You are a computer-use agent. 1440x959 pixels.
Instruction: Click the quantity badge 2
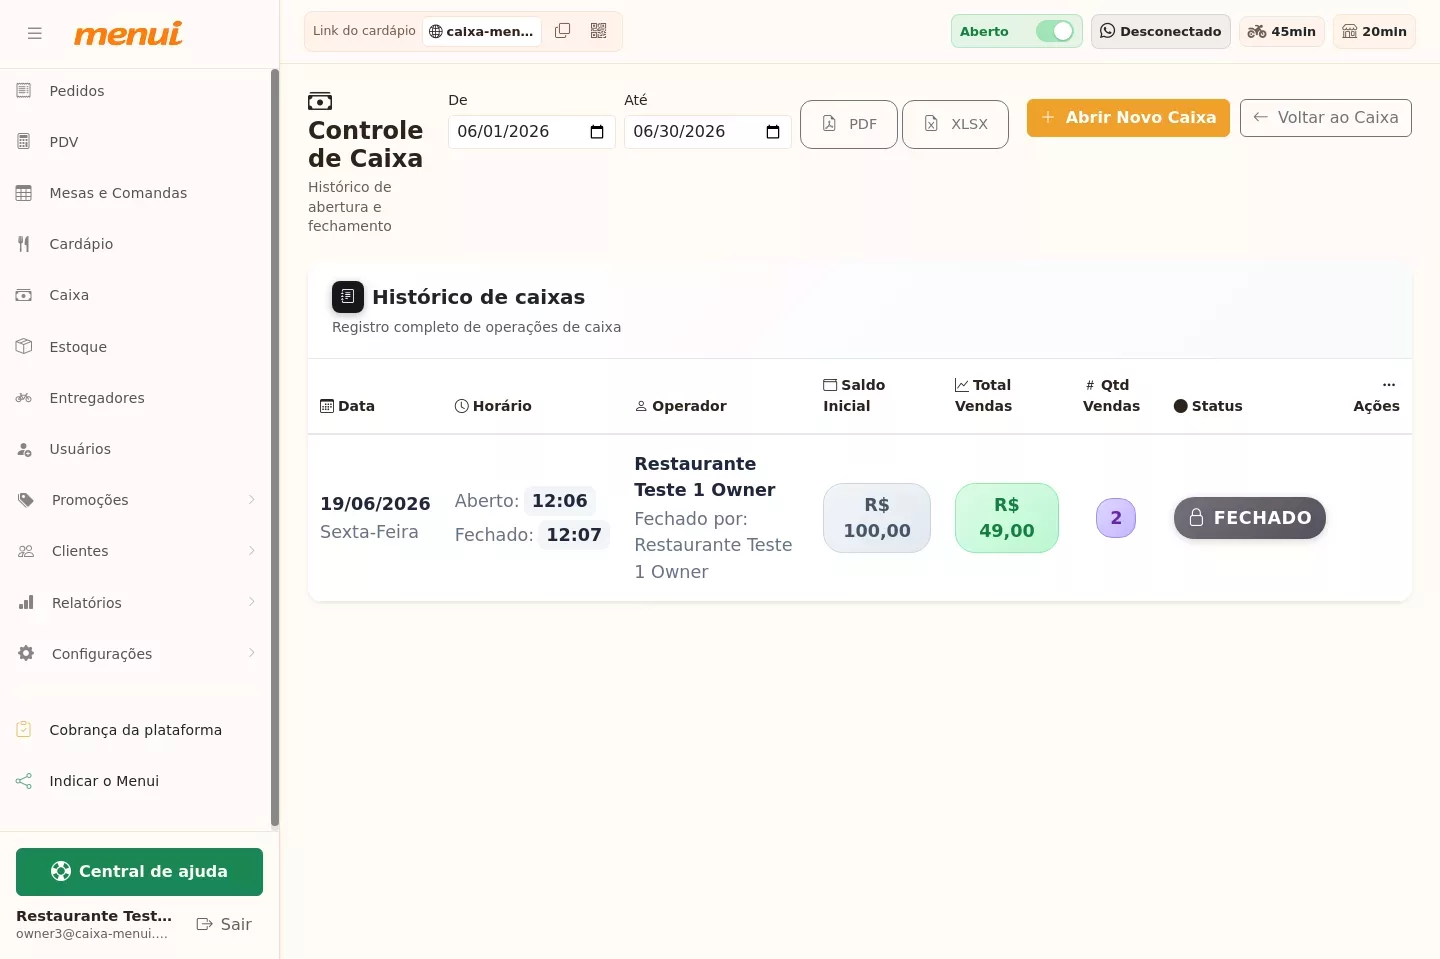point(1116,518)
